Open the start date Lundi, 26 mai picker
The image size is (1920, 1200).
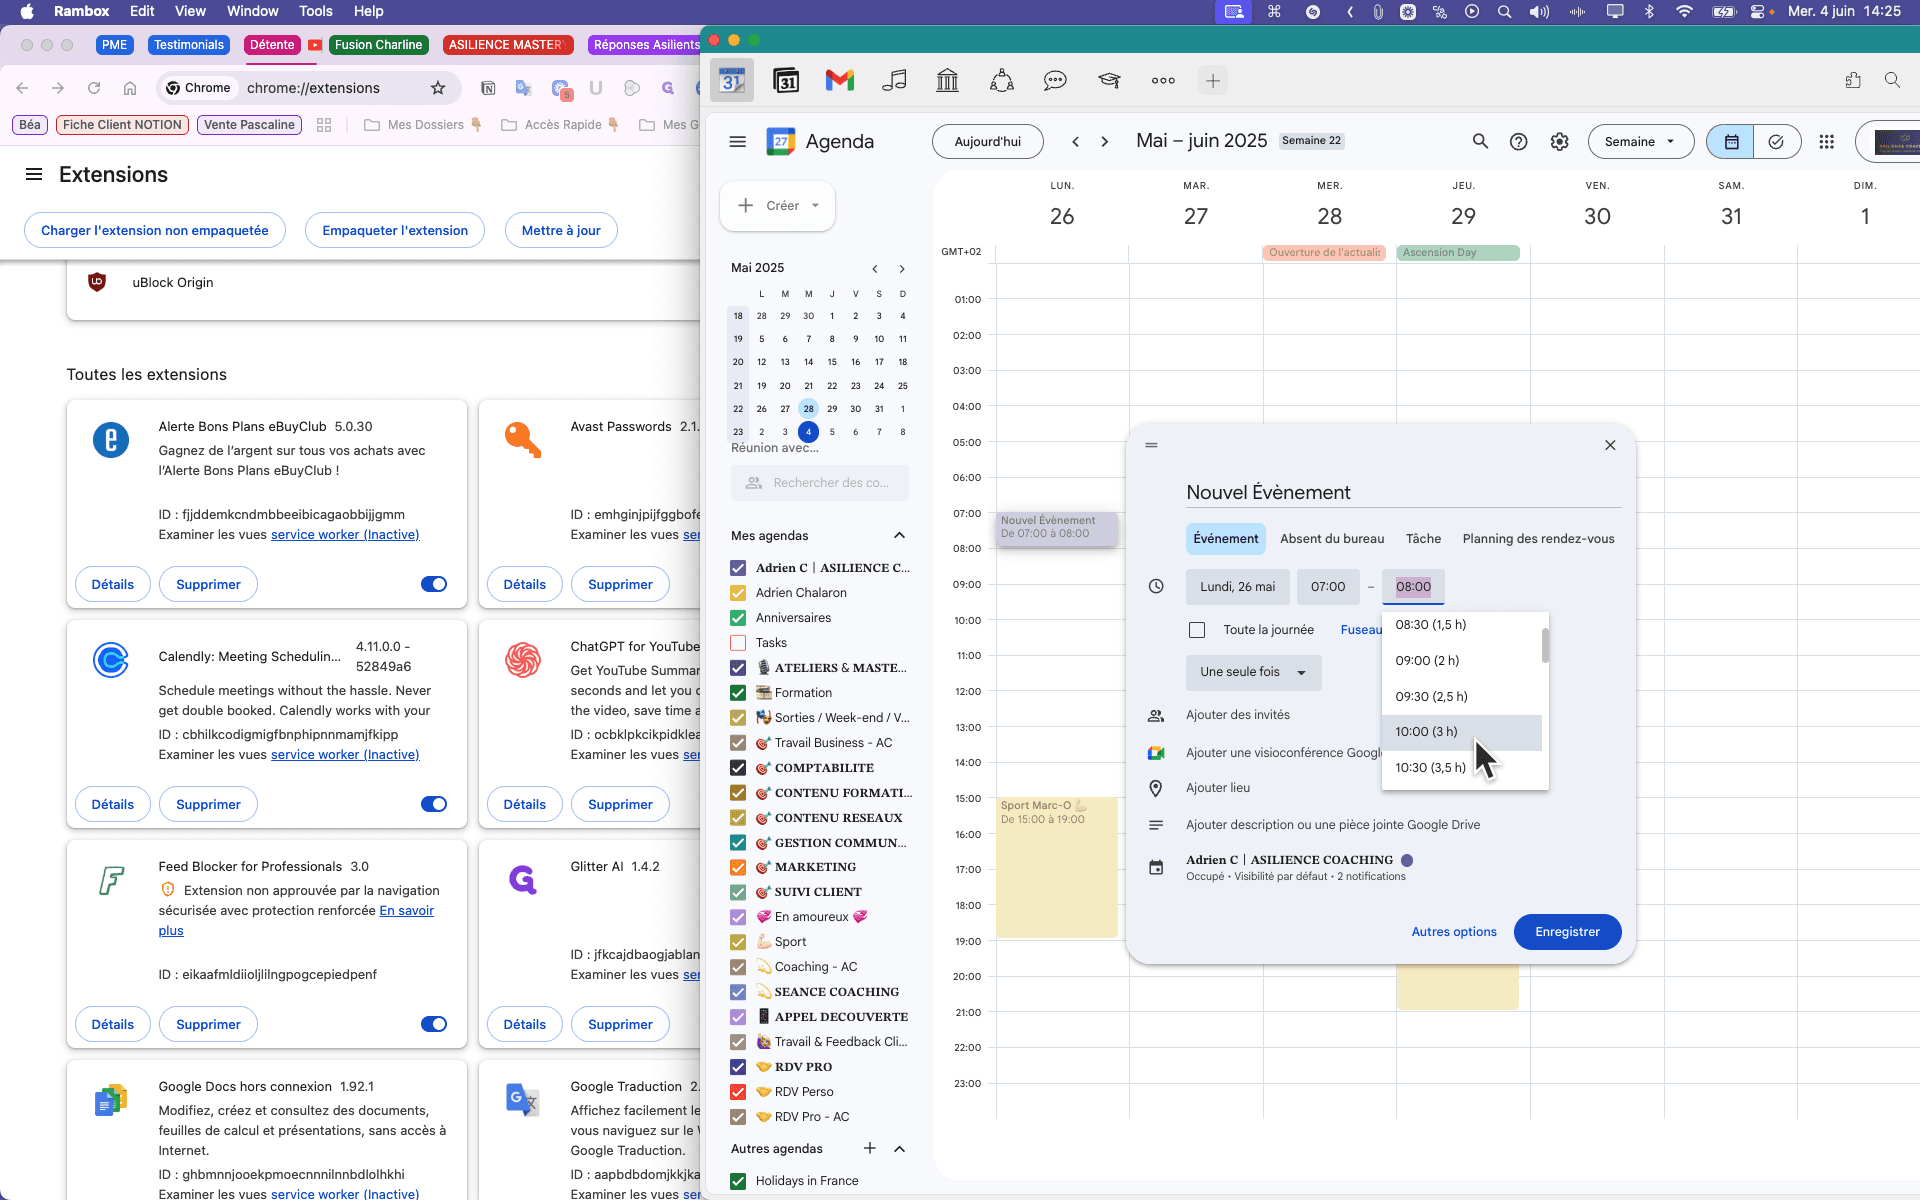click(x=1238, y=587)
